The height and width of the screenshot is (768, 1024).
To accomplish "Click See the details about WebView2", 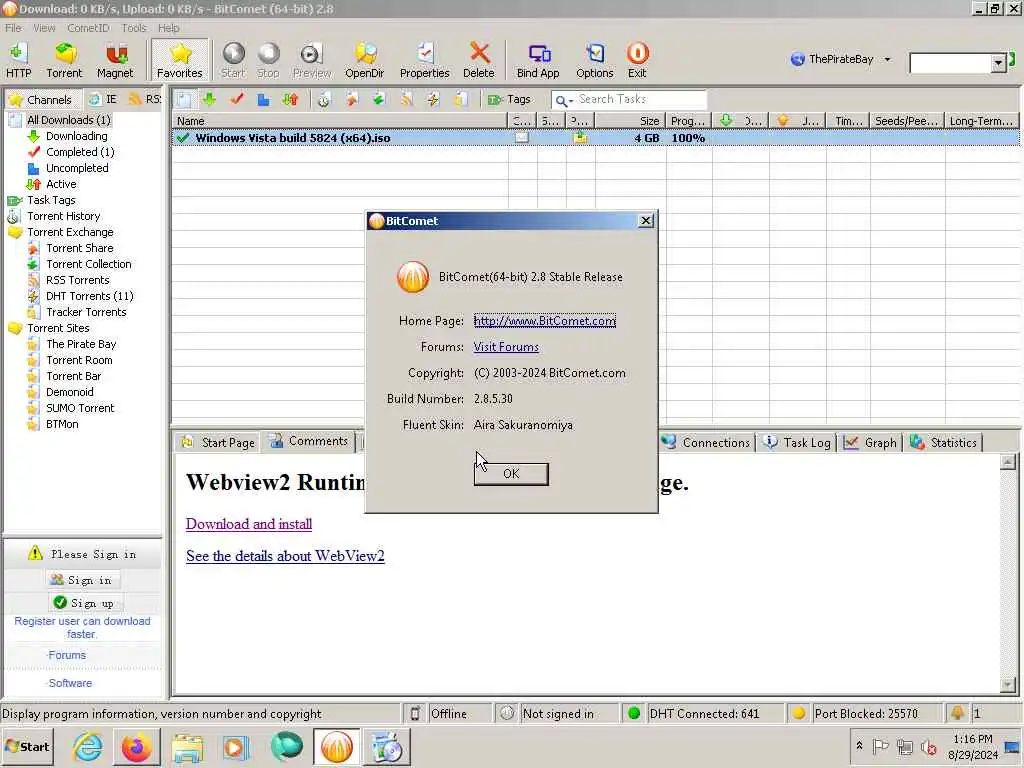I will coord(285,556).
